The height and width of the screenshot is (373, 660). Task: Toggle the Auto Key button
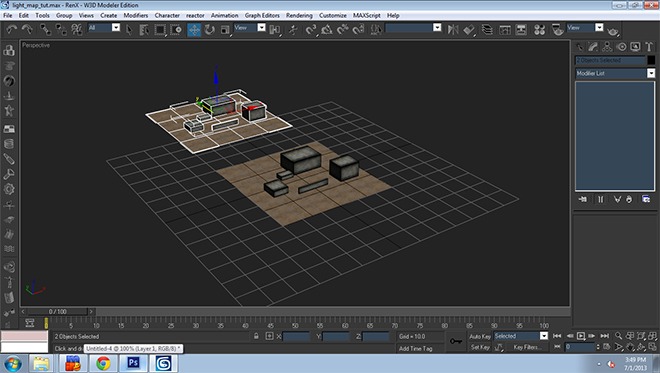479,336
